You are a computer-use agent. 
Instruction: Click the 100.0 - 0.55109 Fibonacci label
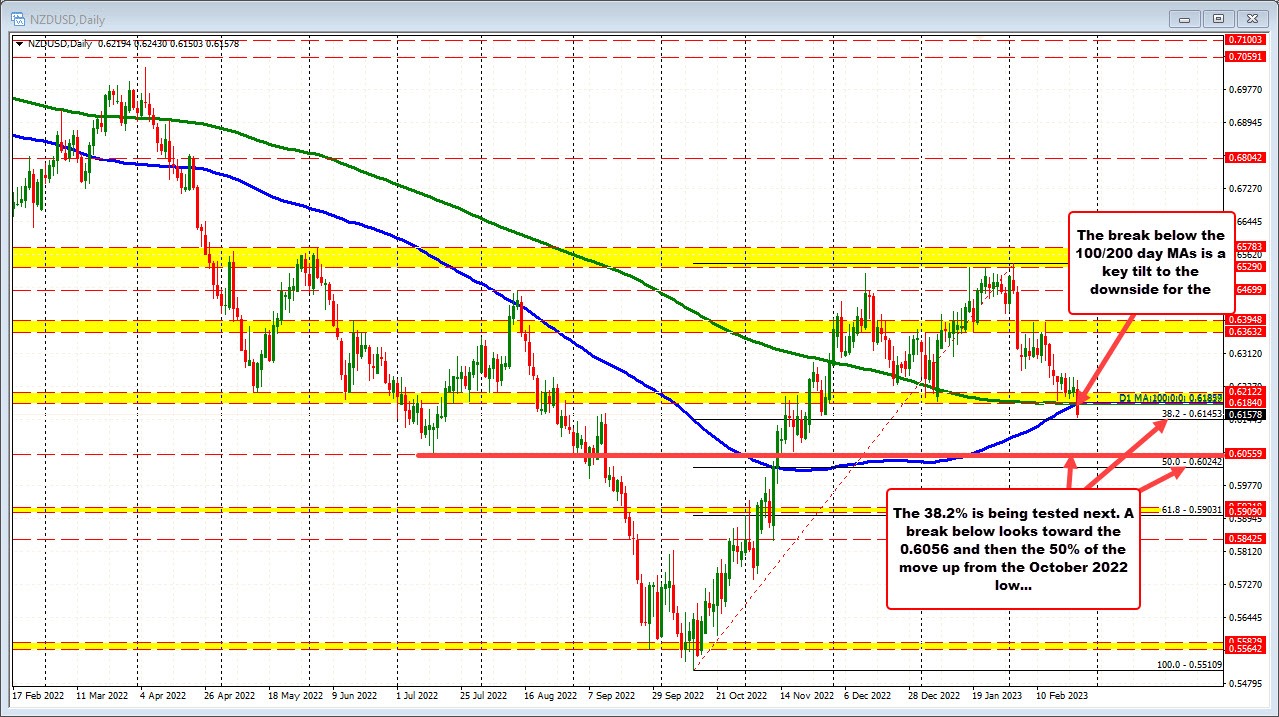tap(1190, 663)
